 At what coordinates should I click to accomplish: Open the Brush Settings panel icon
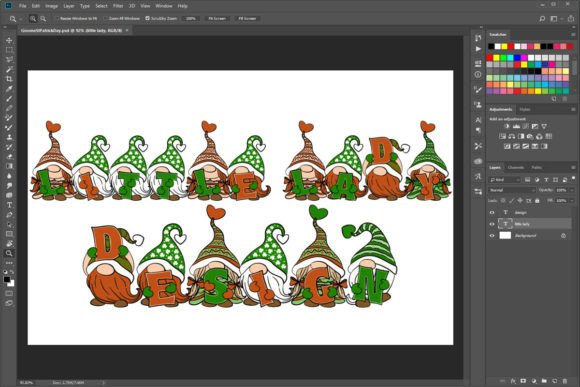coord(478,90)
